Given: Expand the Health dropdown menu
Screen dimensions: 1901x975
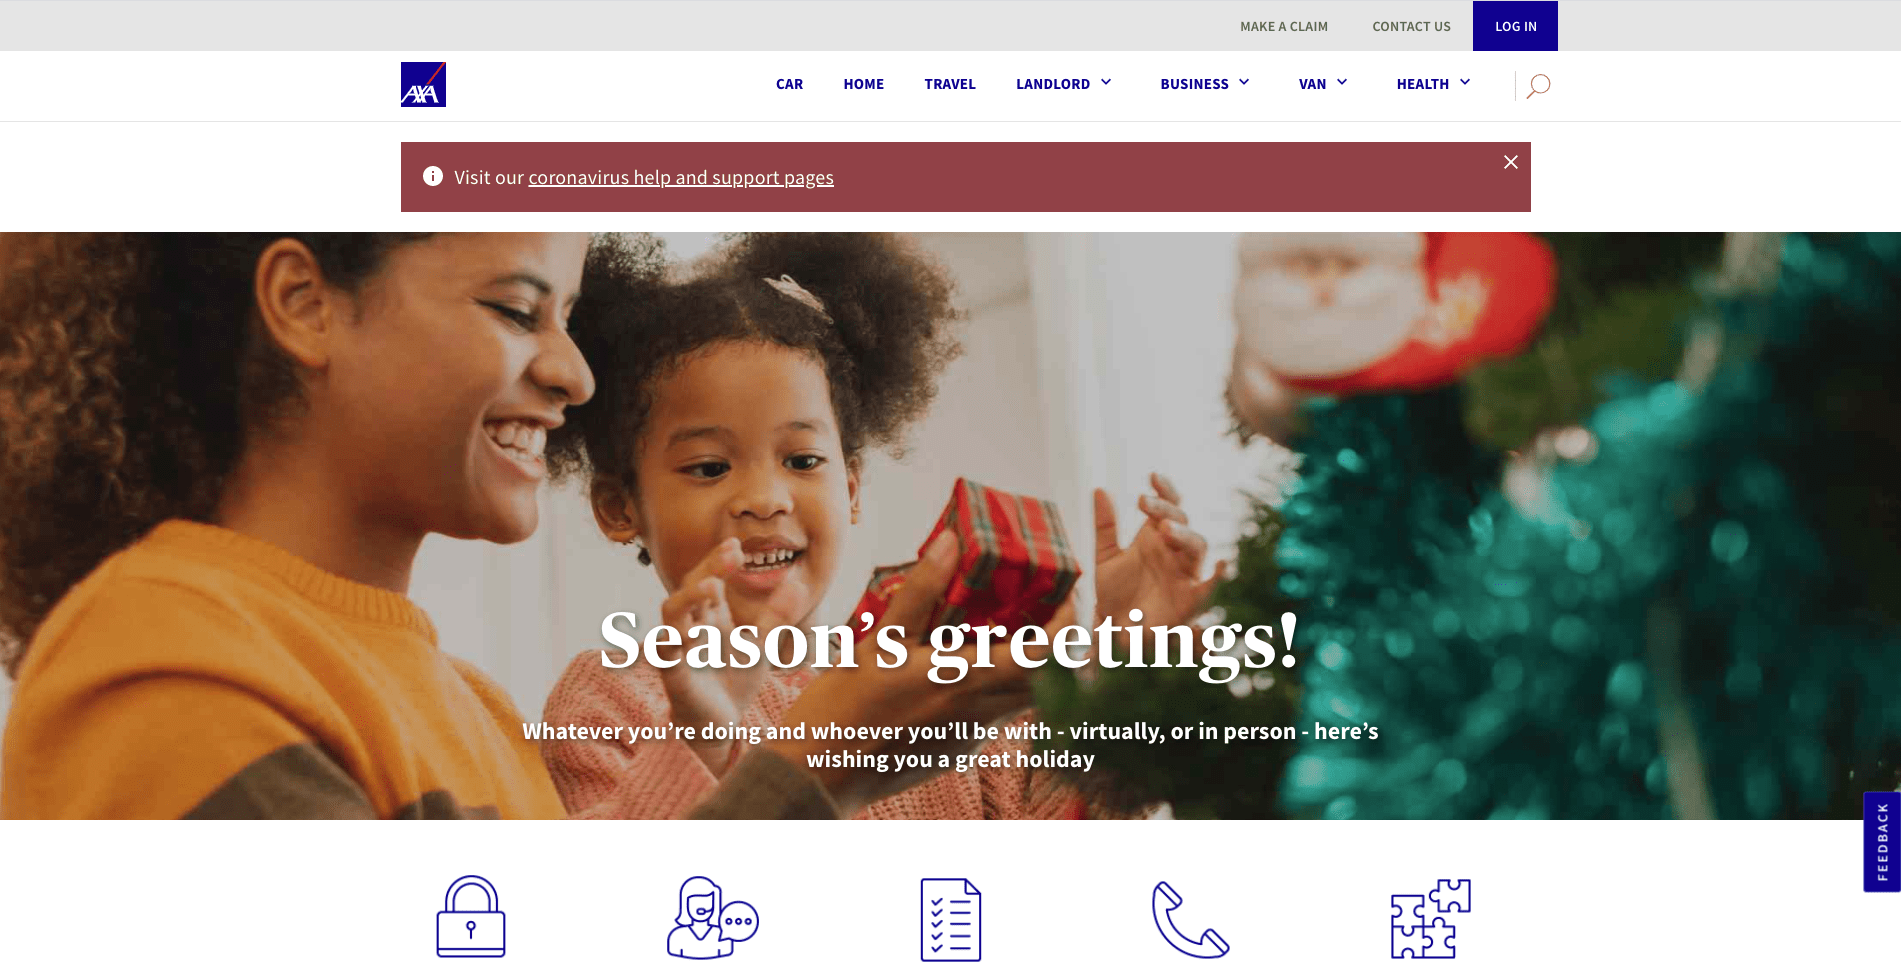Looking at the screenshot, I should coord(1434,84).
